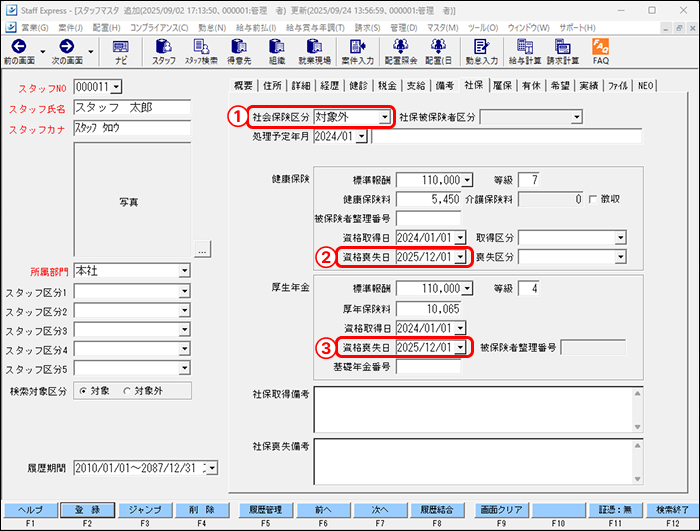Click the 社保喪失備考 scrollbar down arrow
Screen dimensions: 700x531
pyautogui.click(x=638, y=479)
